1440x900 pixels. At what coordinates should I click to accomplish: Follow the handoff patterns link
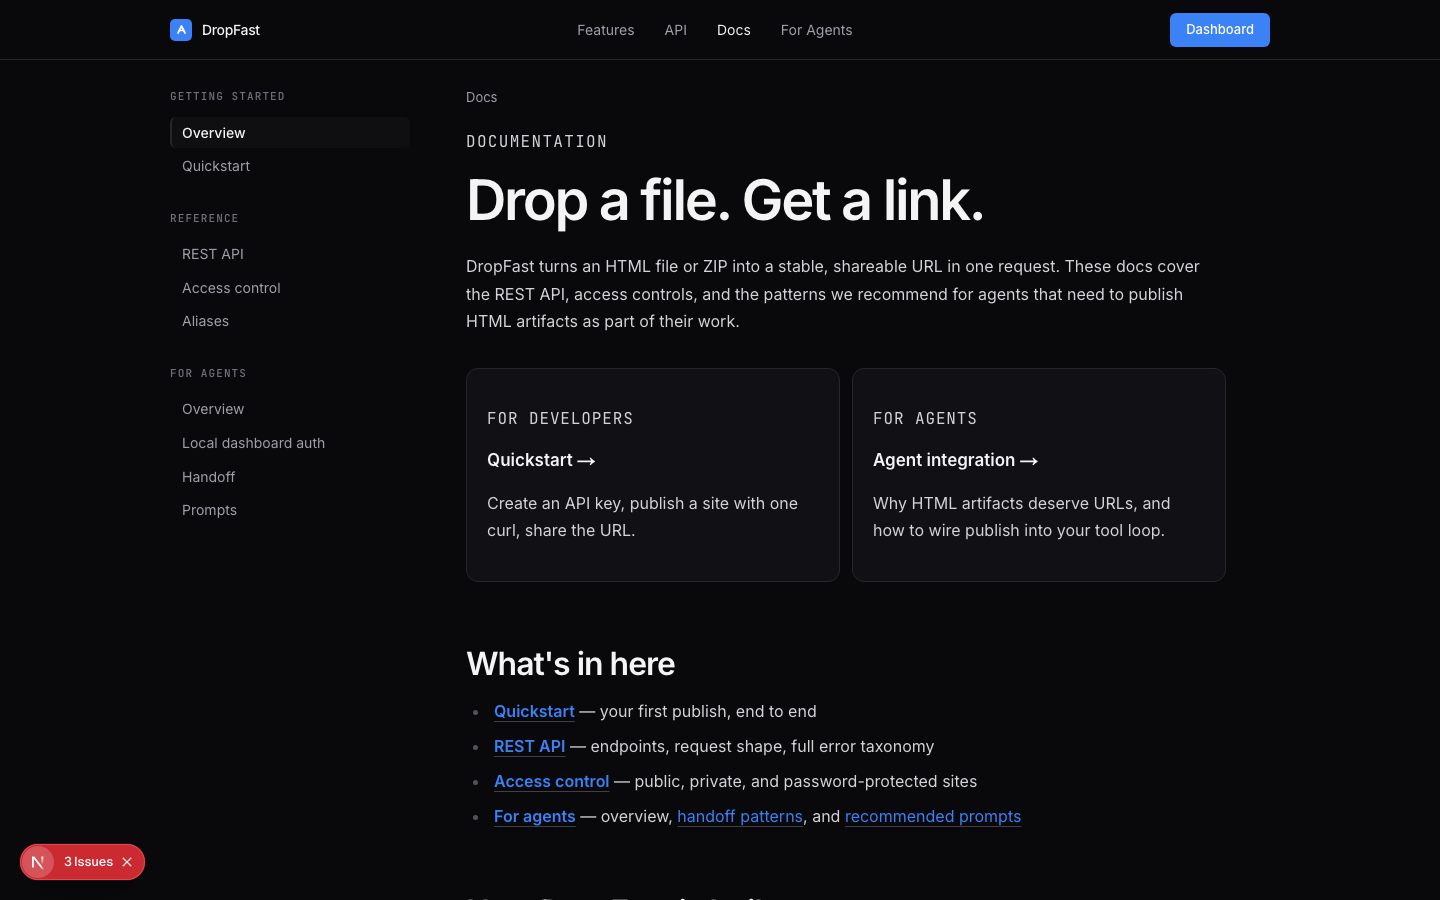click(740, 816)
